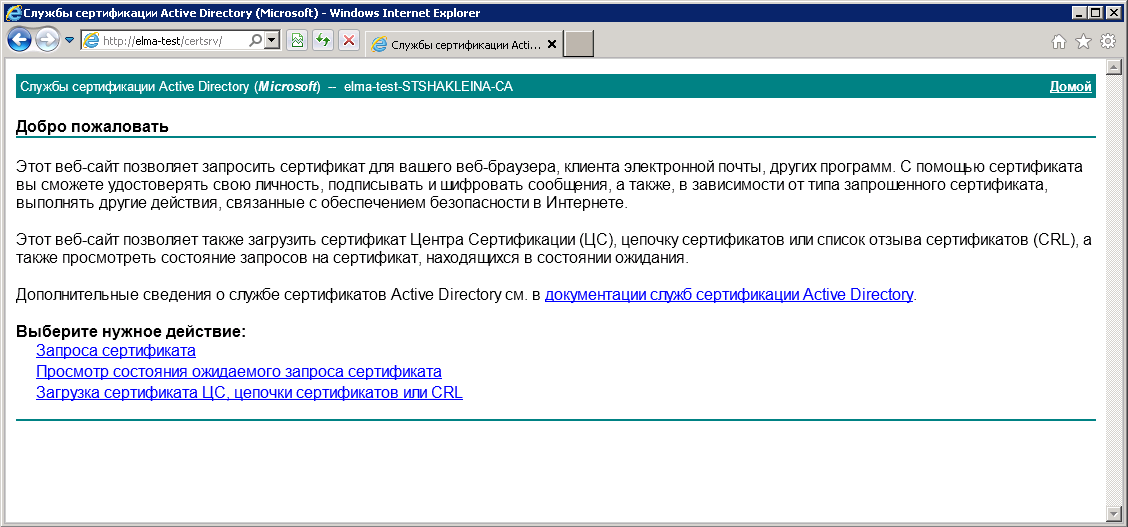This screenshot has width=1128, height=527.
Task: Stop loading with the red X icon
Action: pyautogui.click(x=349, y=41)
